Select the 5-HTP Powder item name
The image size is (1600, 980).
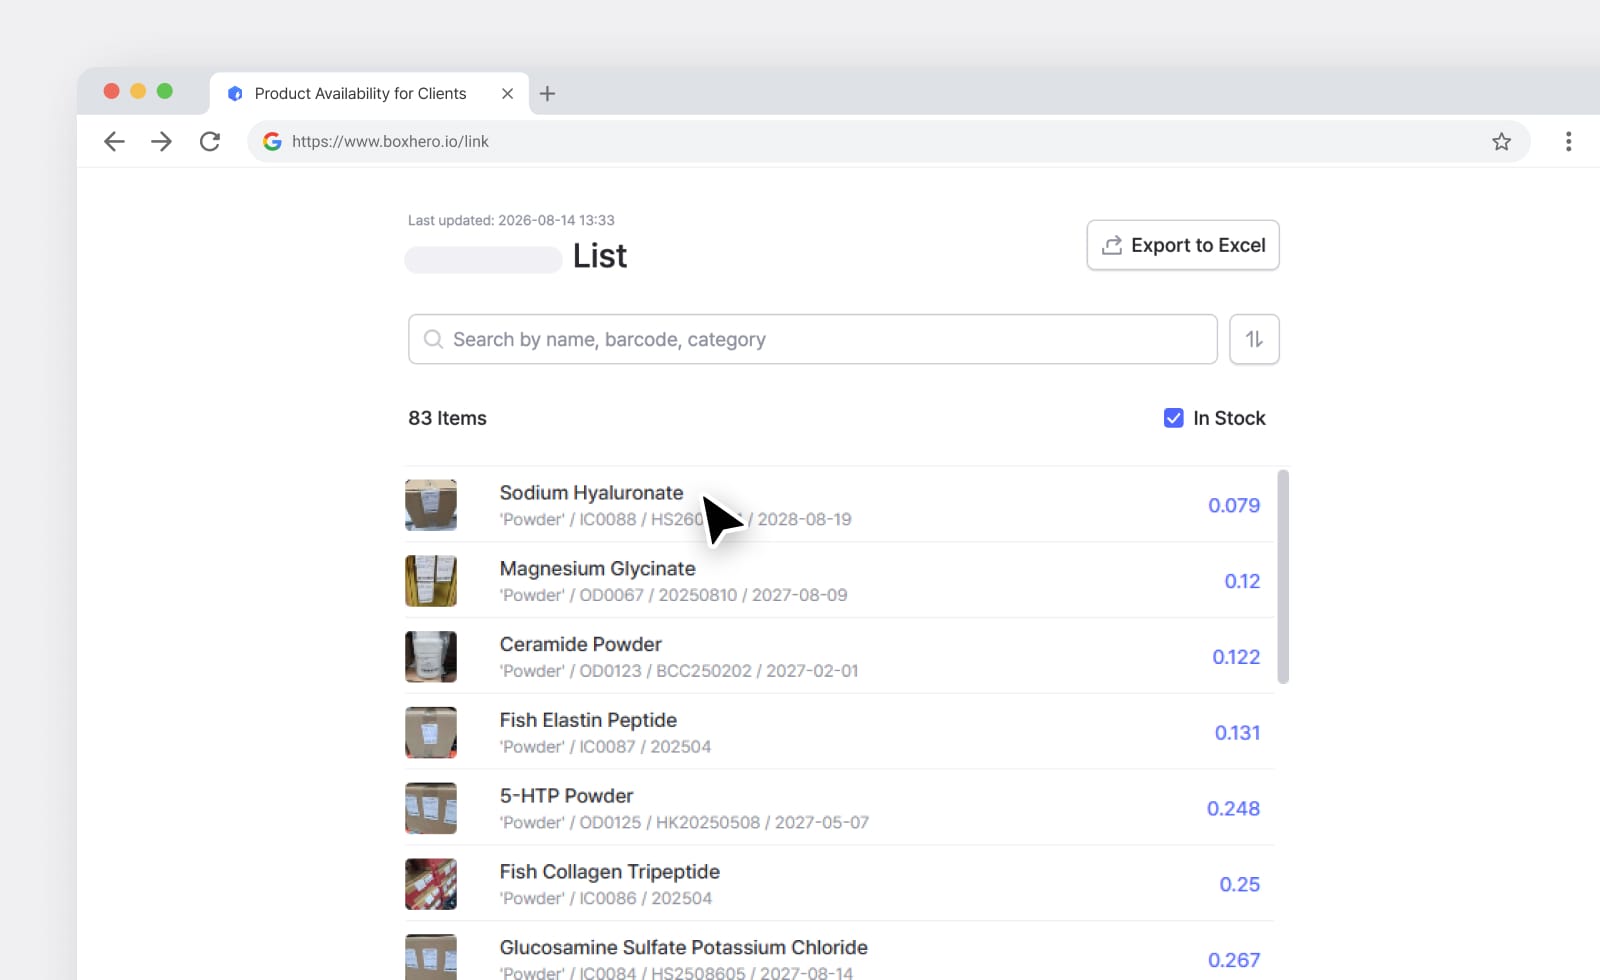pos(566,796)
